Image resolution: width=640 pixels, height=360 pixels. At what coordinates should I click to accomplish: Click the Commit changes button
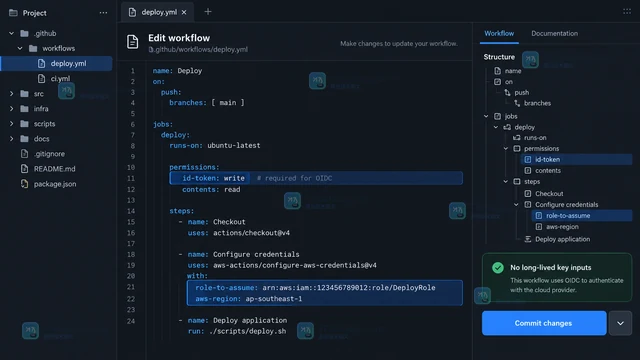pyautogui.click(x=544, y=323)
